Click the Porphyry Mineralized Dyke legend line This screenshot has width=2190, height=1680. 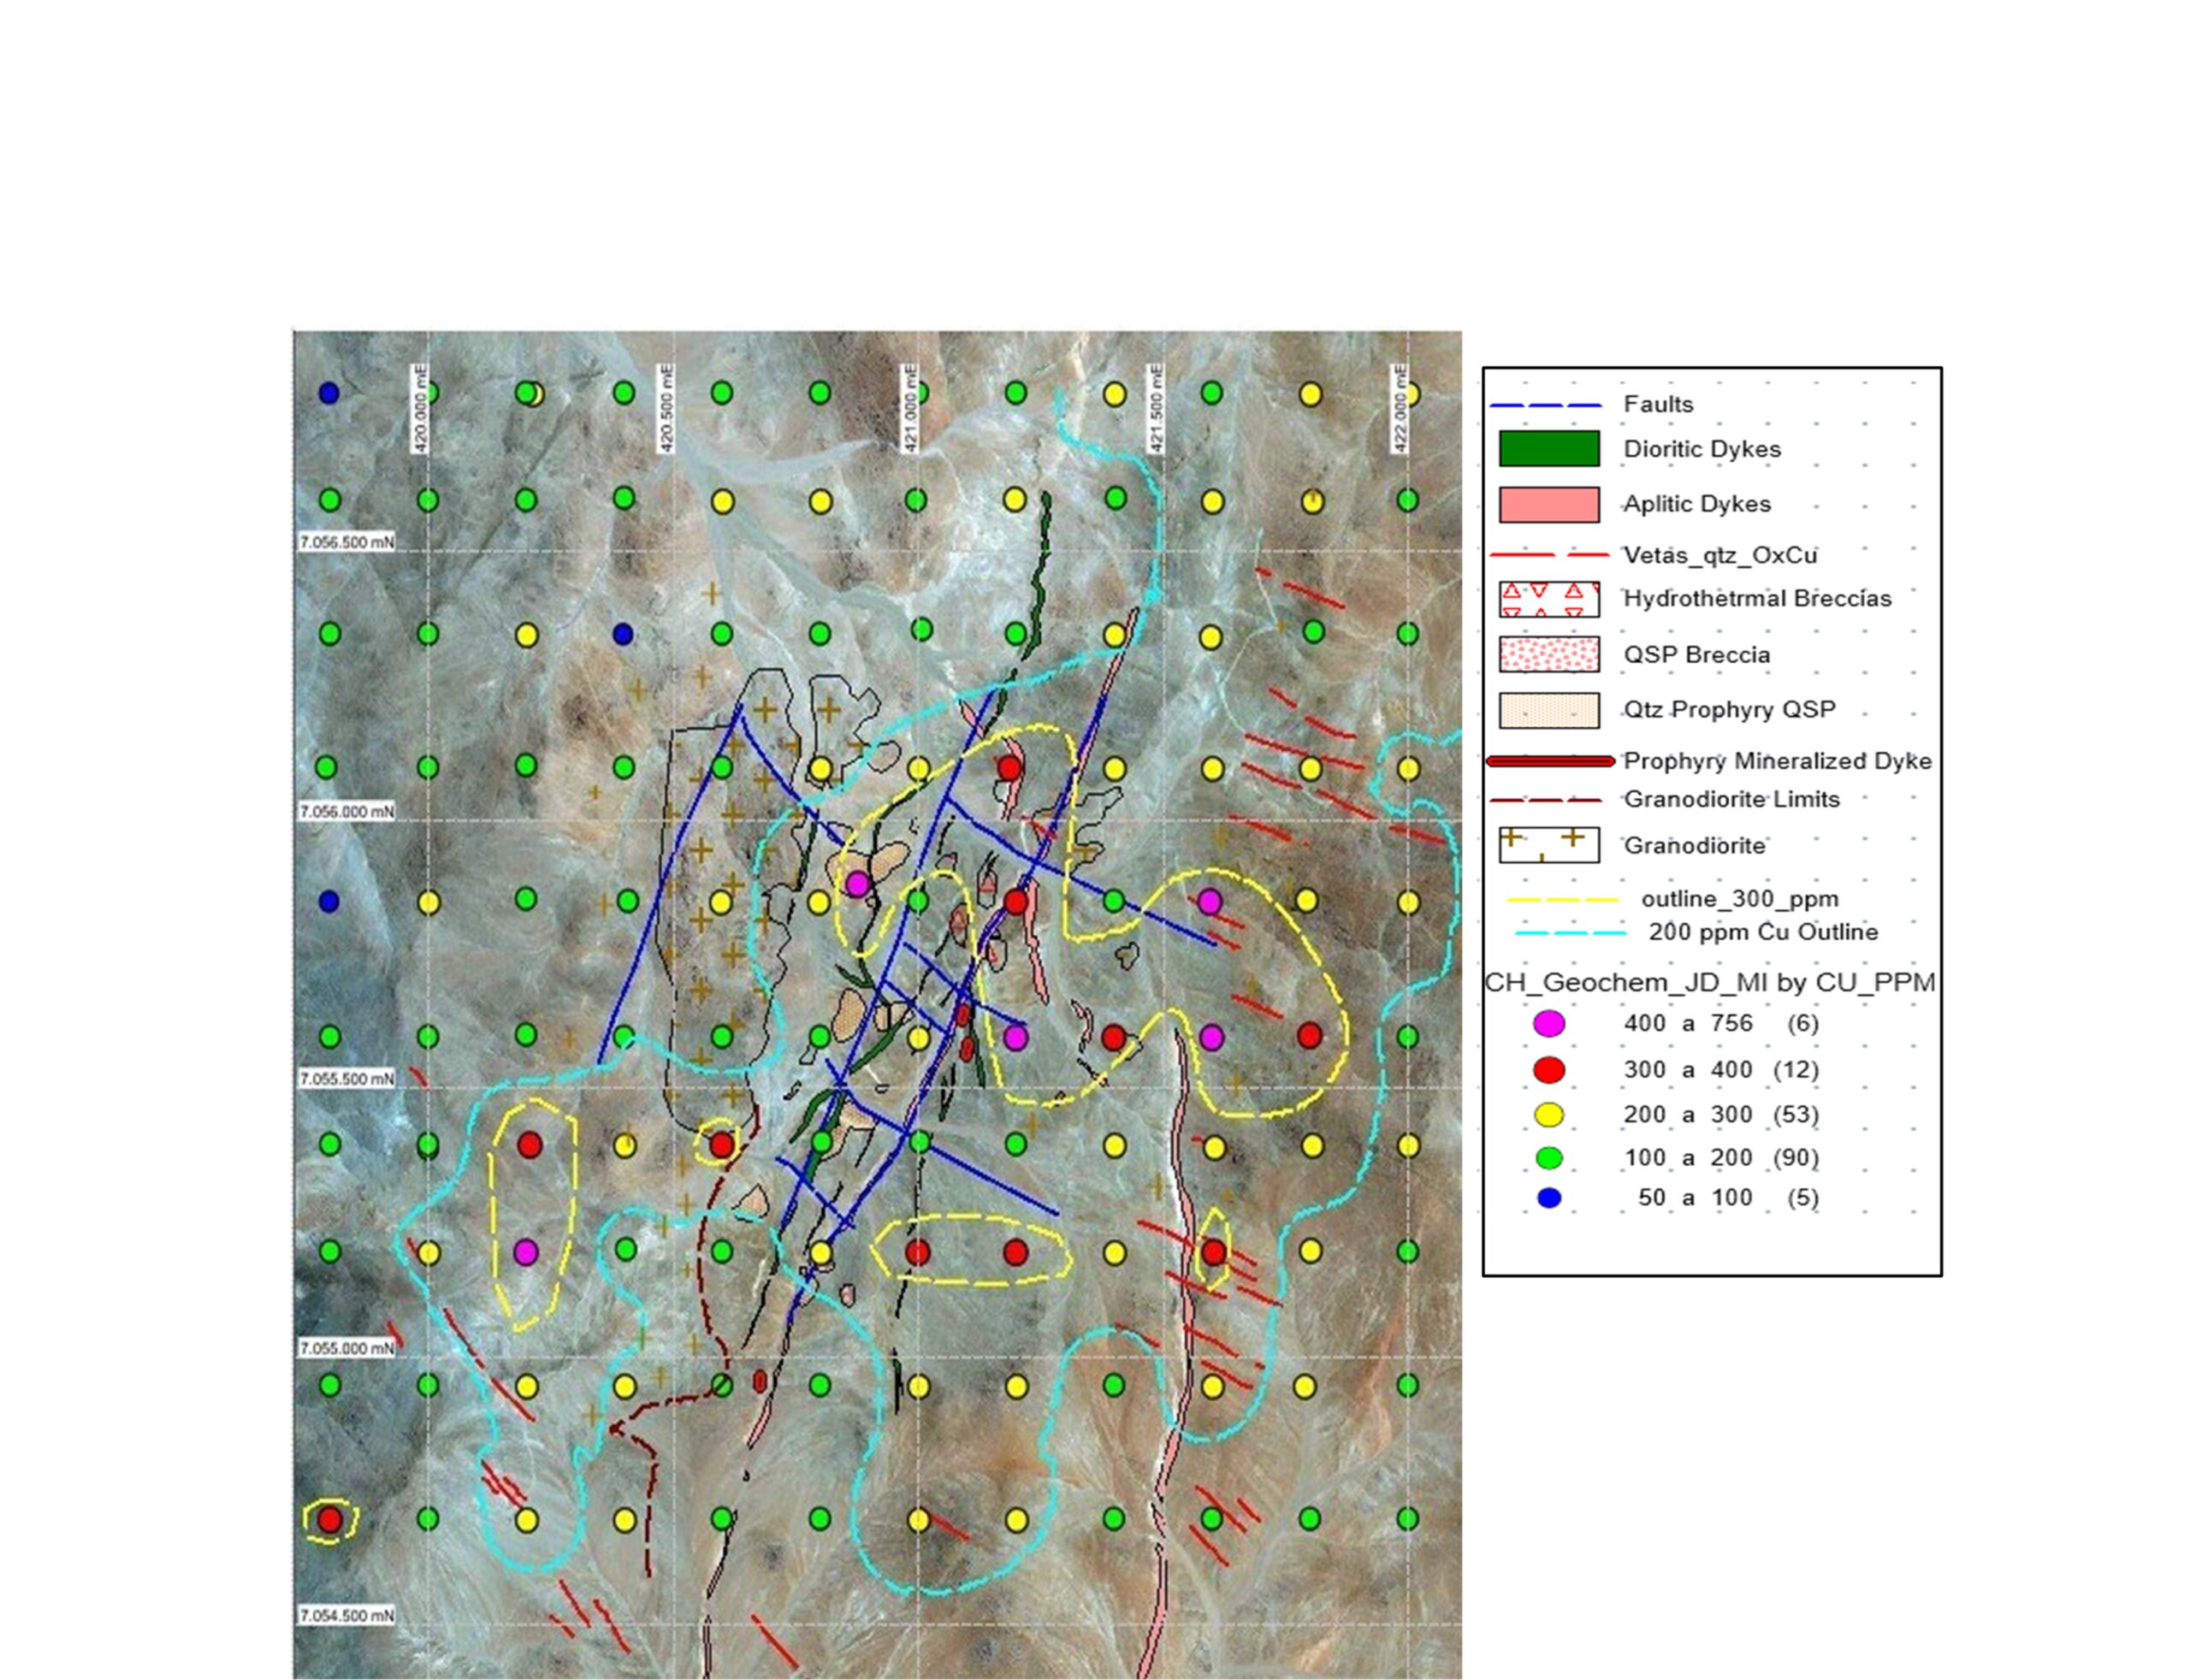coord(1550,761)
